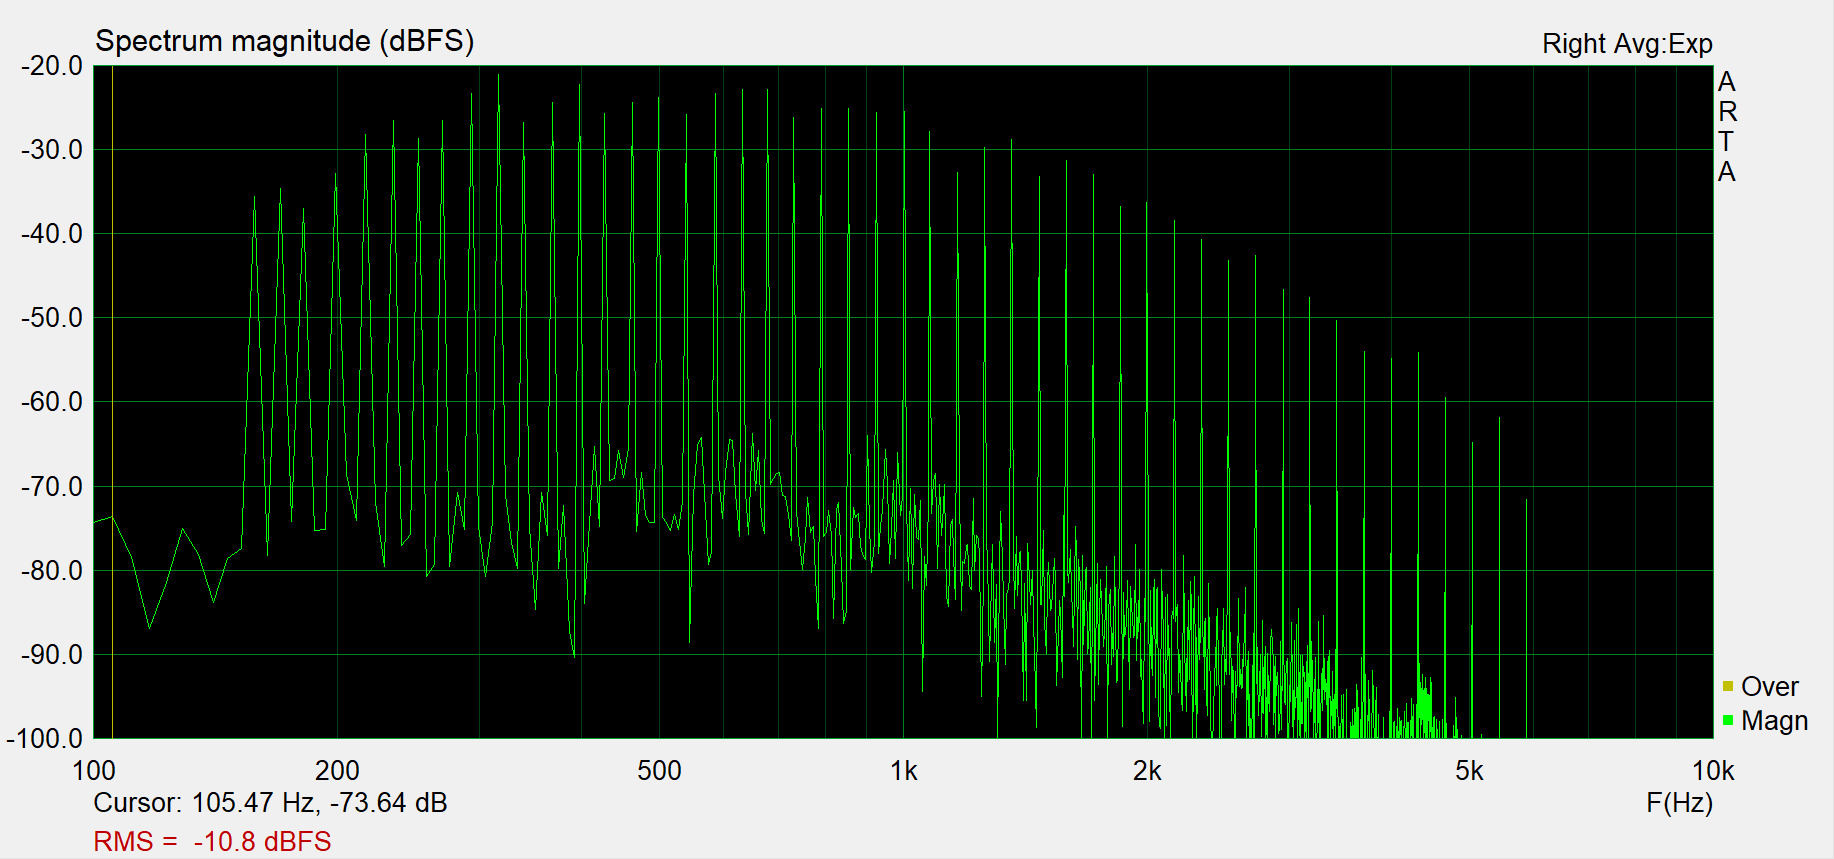The width and height of the screenshot is (1834, 859).
Task: Click the vertical ARTA label beside the graph
Action: click(x=1727, y=127)
